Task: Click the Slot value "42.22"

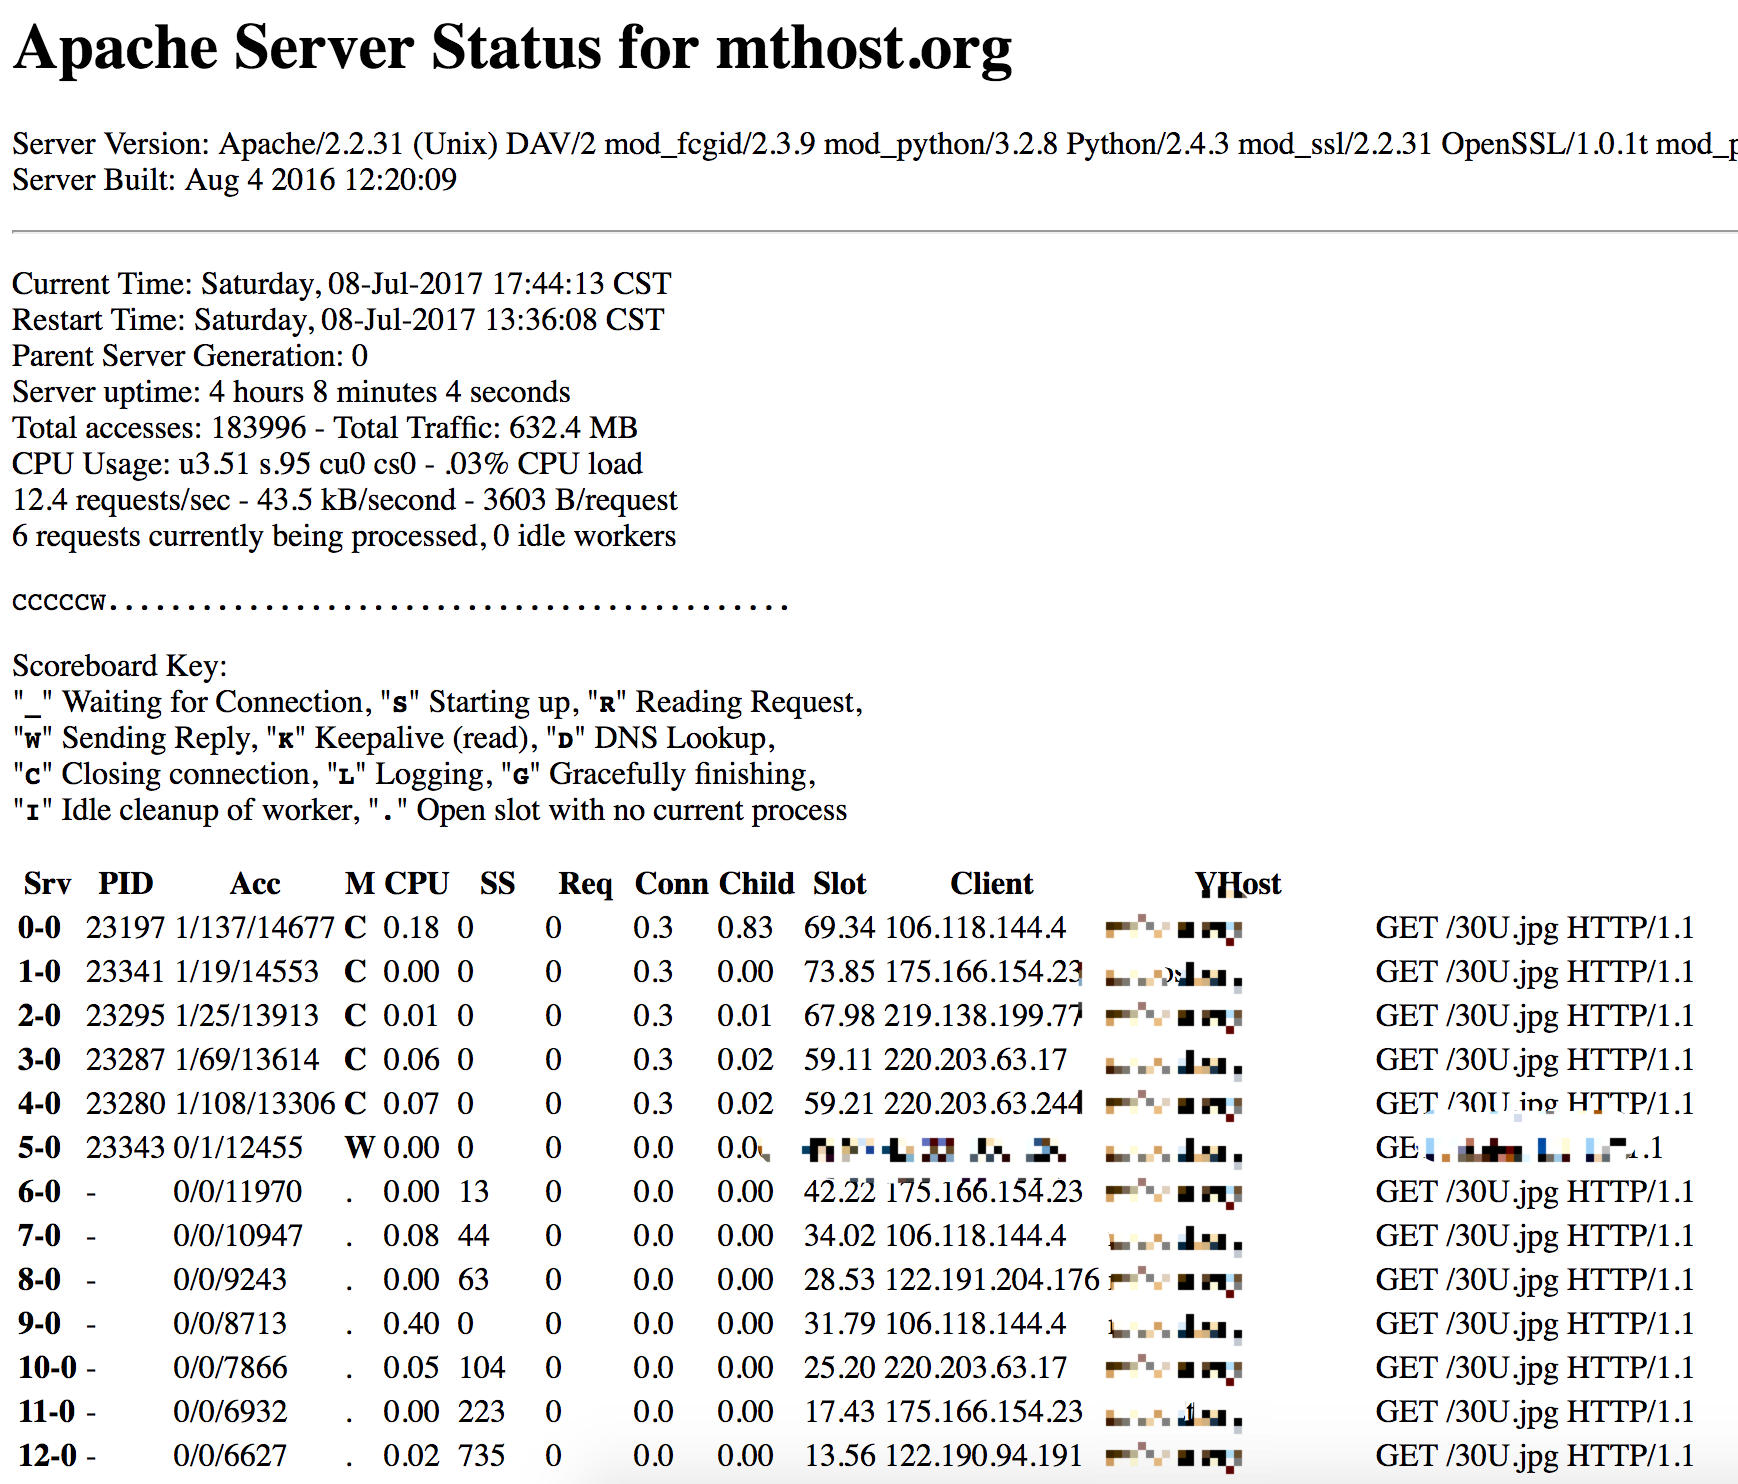Action: (839, 1192)
